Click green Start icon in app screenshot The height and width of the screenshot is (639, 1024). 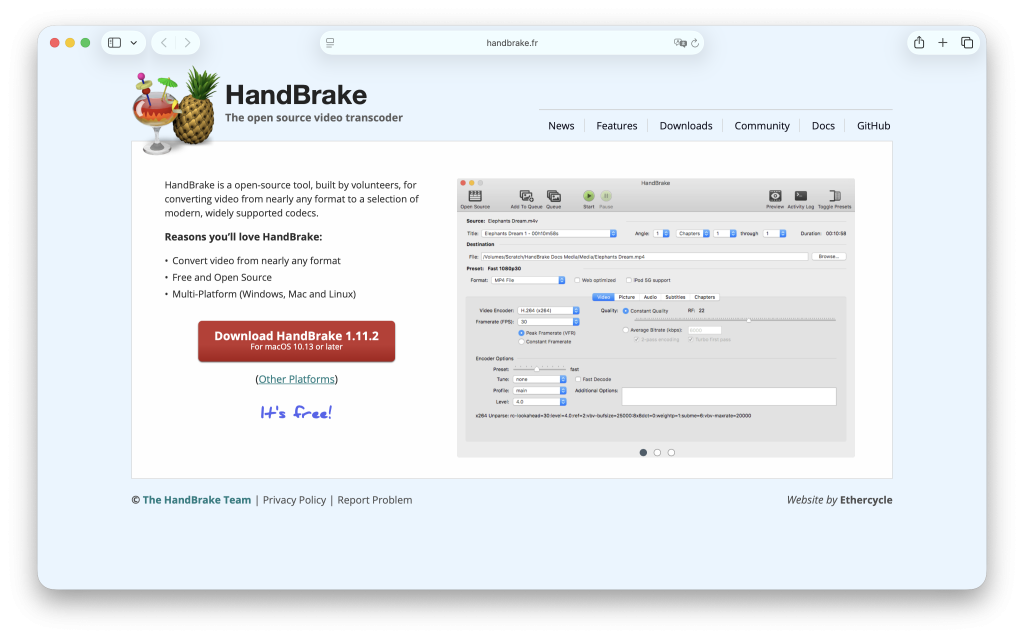click(x=588, y=198)
